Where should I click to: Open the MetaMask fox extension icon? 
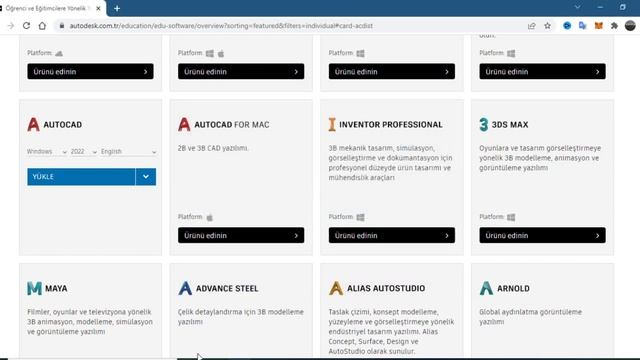tap(598, 26)
